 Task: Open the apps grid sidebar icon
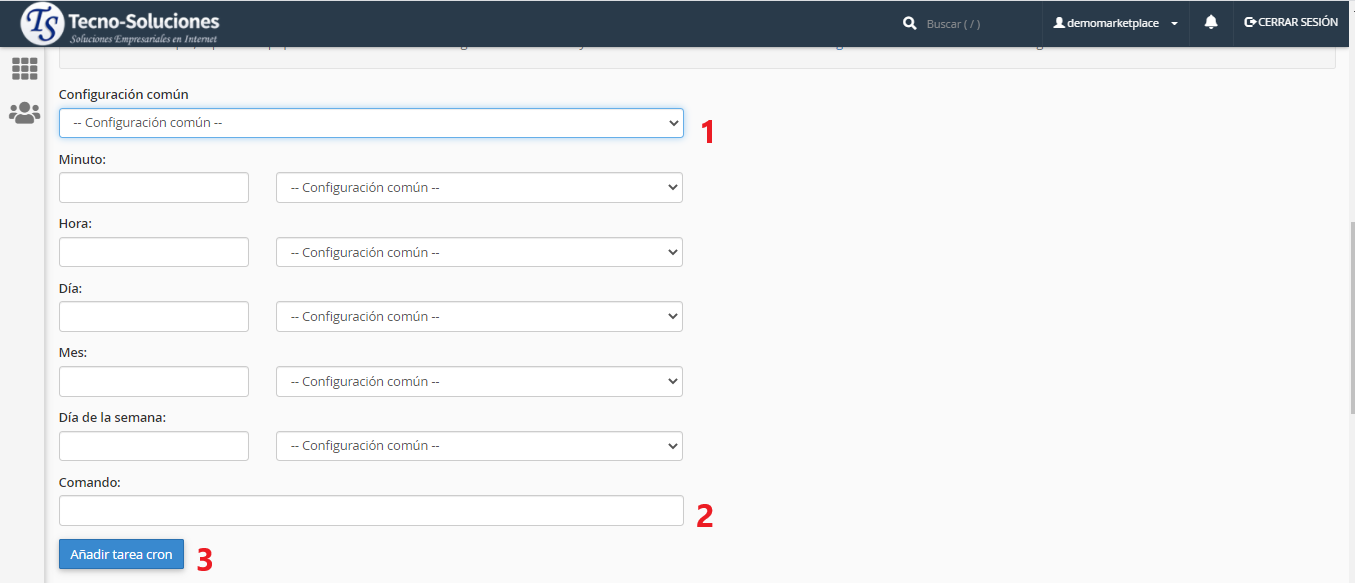(x=24, y=69)
